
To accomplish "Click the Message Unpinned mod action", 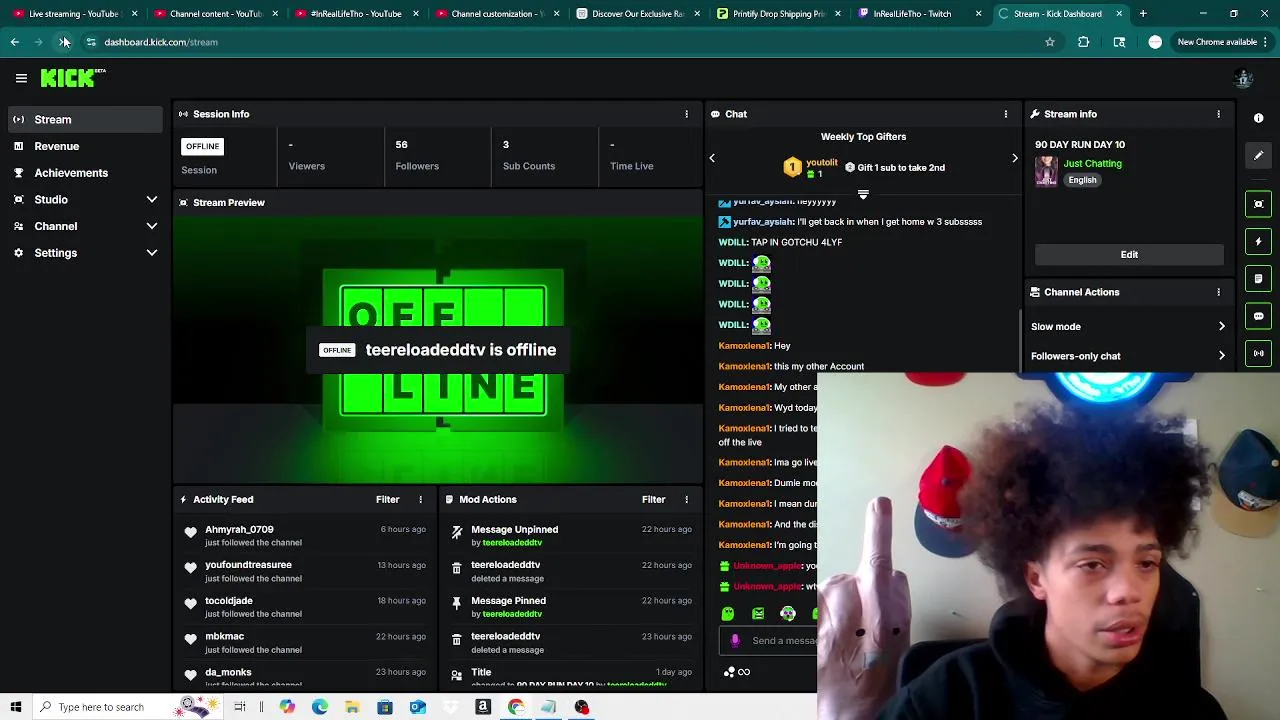I will (x=514, y=529).
